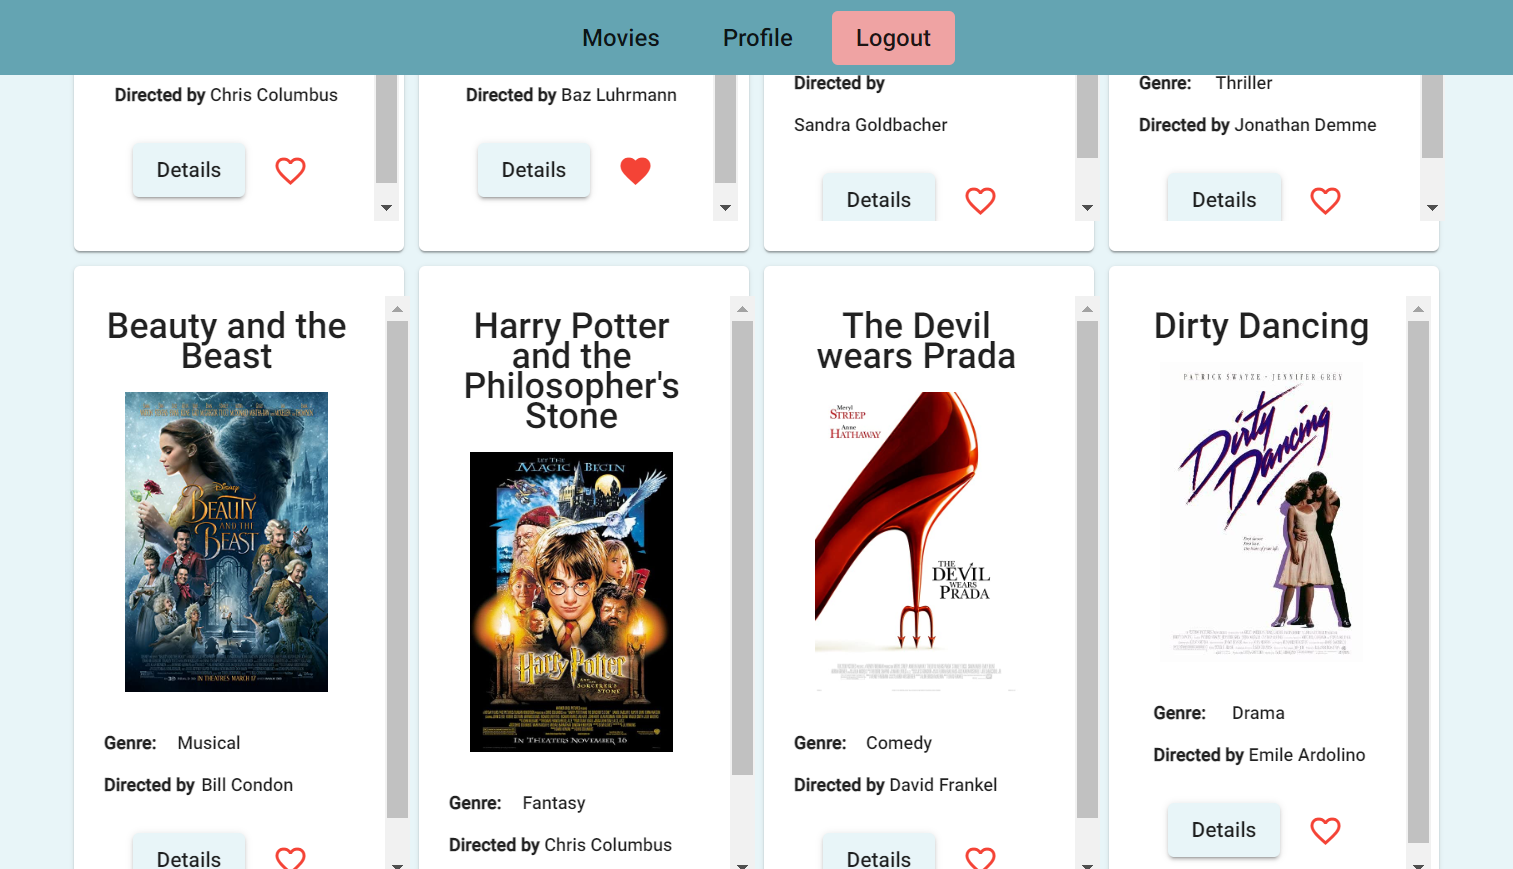Click scroll-down arrow on Baz Luhrmann card
This screenshot has height=869, width=1513.
[x=725, y=208]
